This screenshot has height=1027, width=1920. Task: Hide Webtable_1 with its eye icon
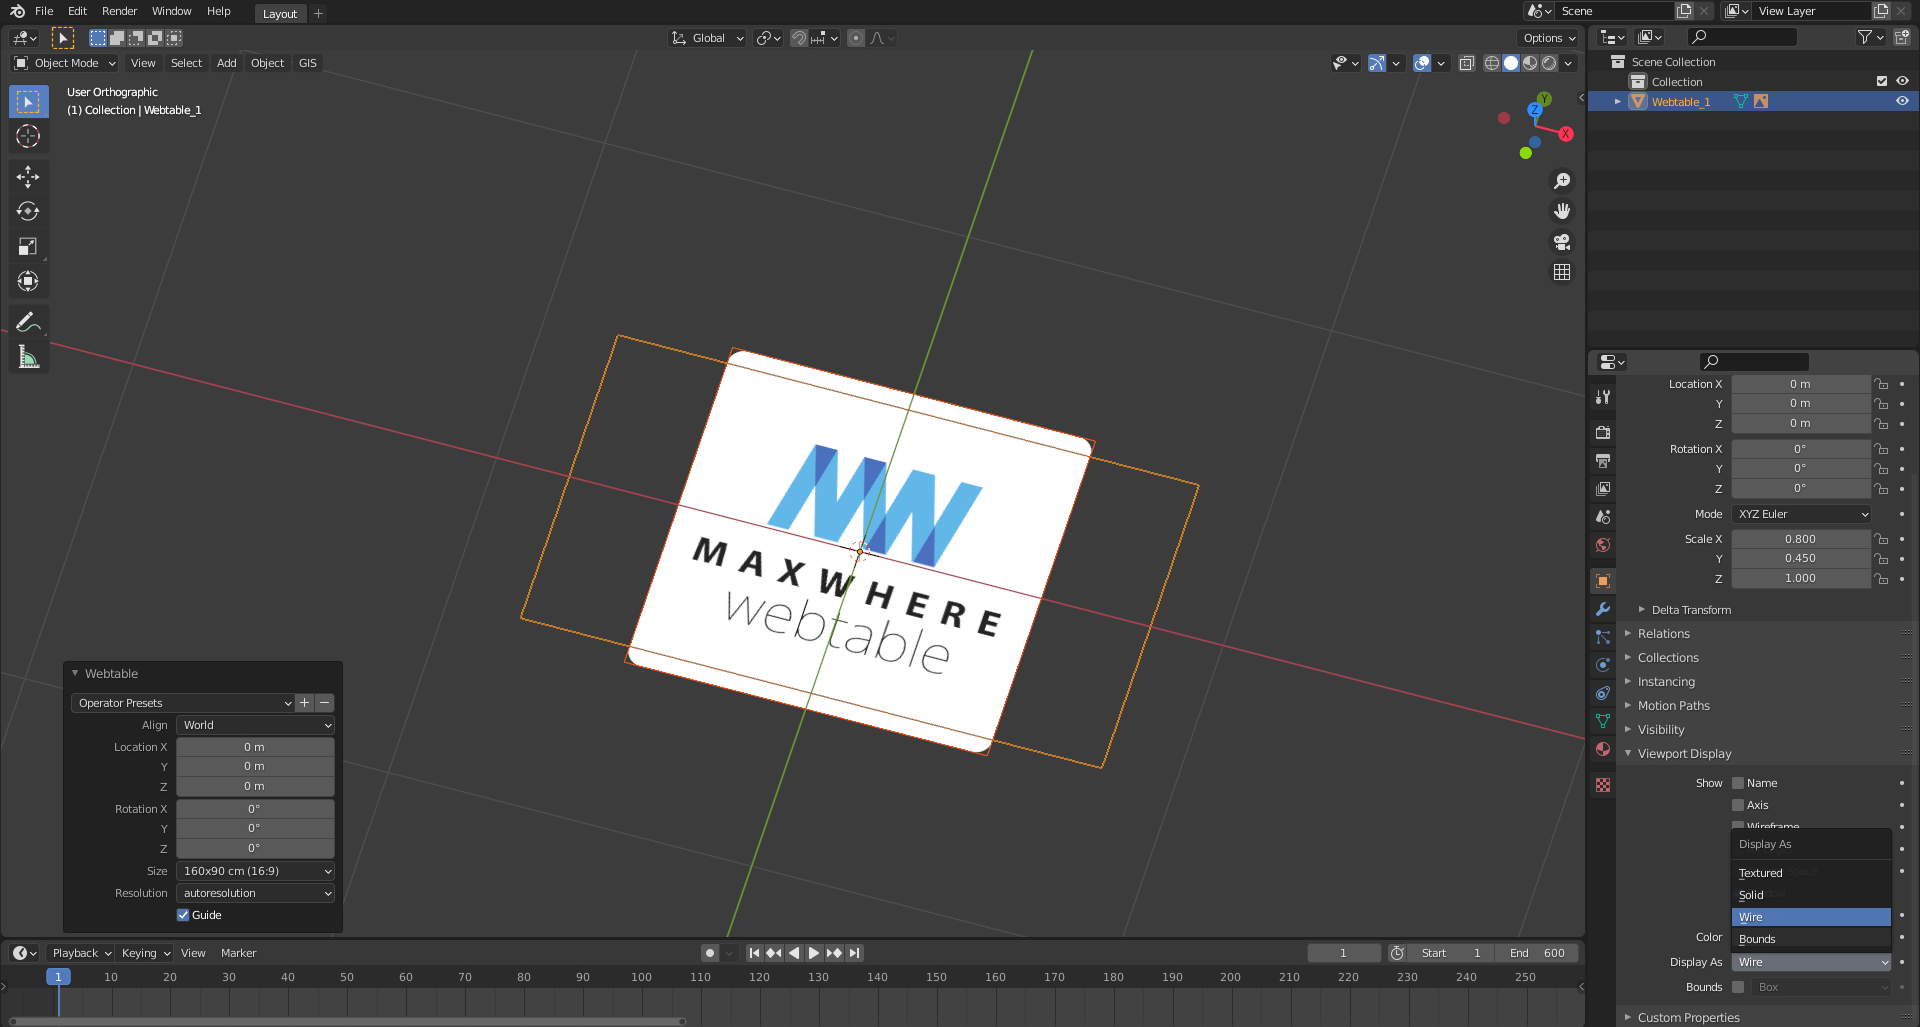1902,101
